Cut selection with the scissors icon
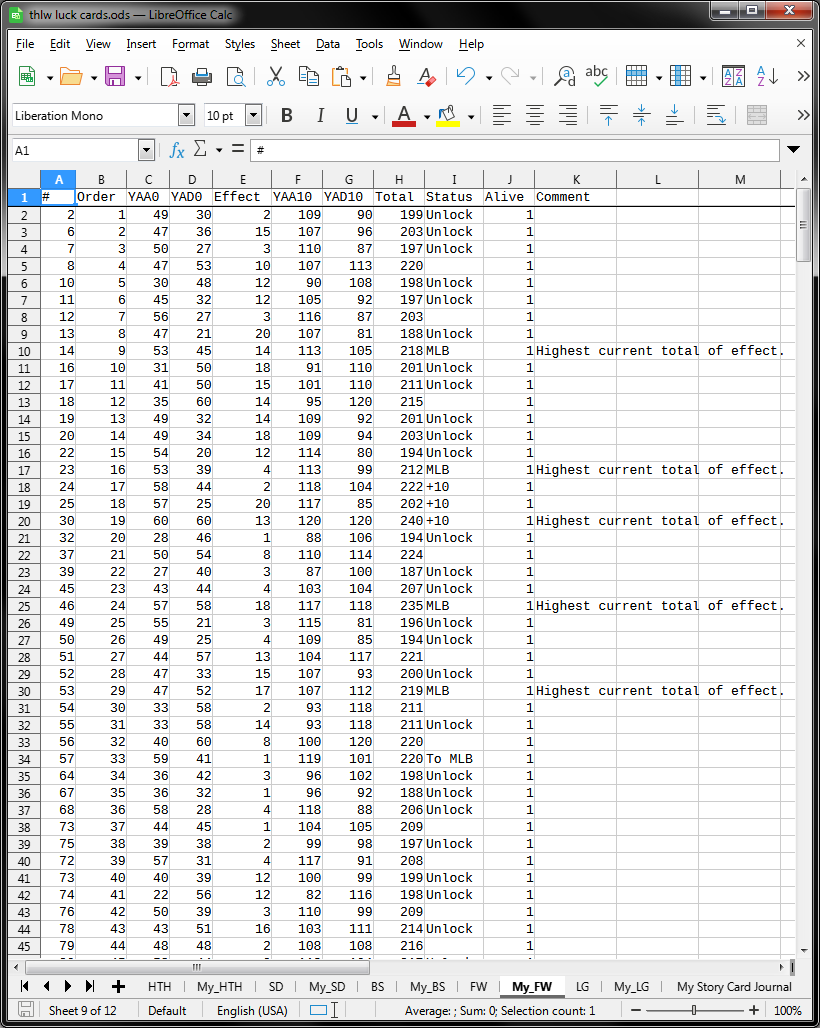This screenshot has width=820, height=1028. (x=276, y=77)
